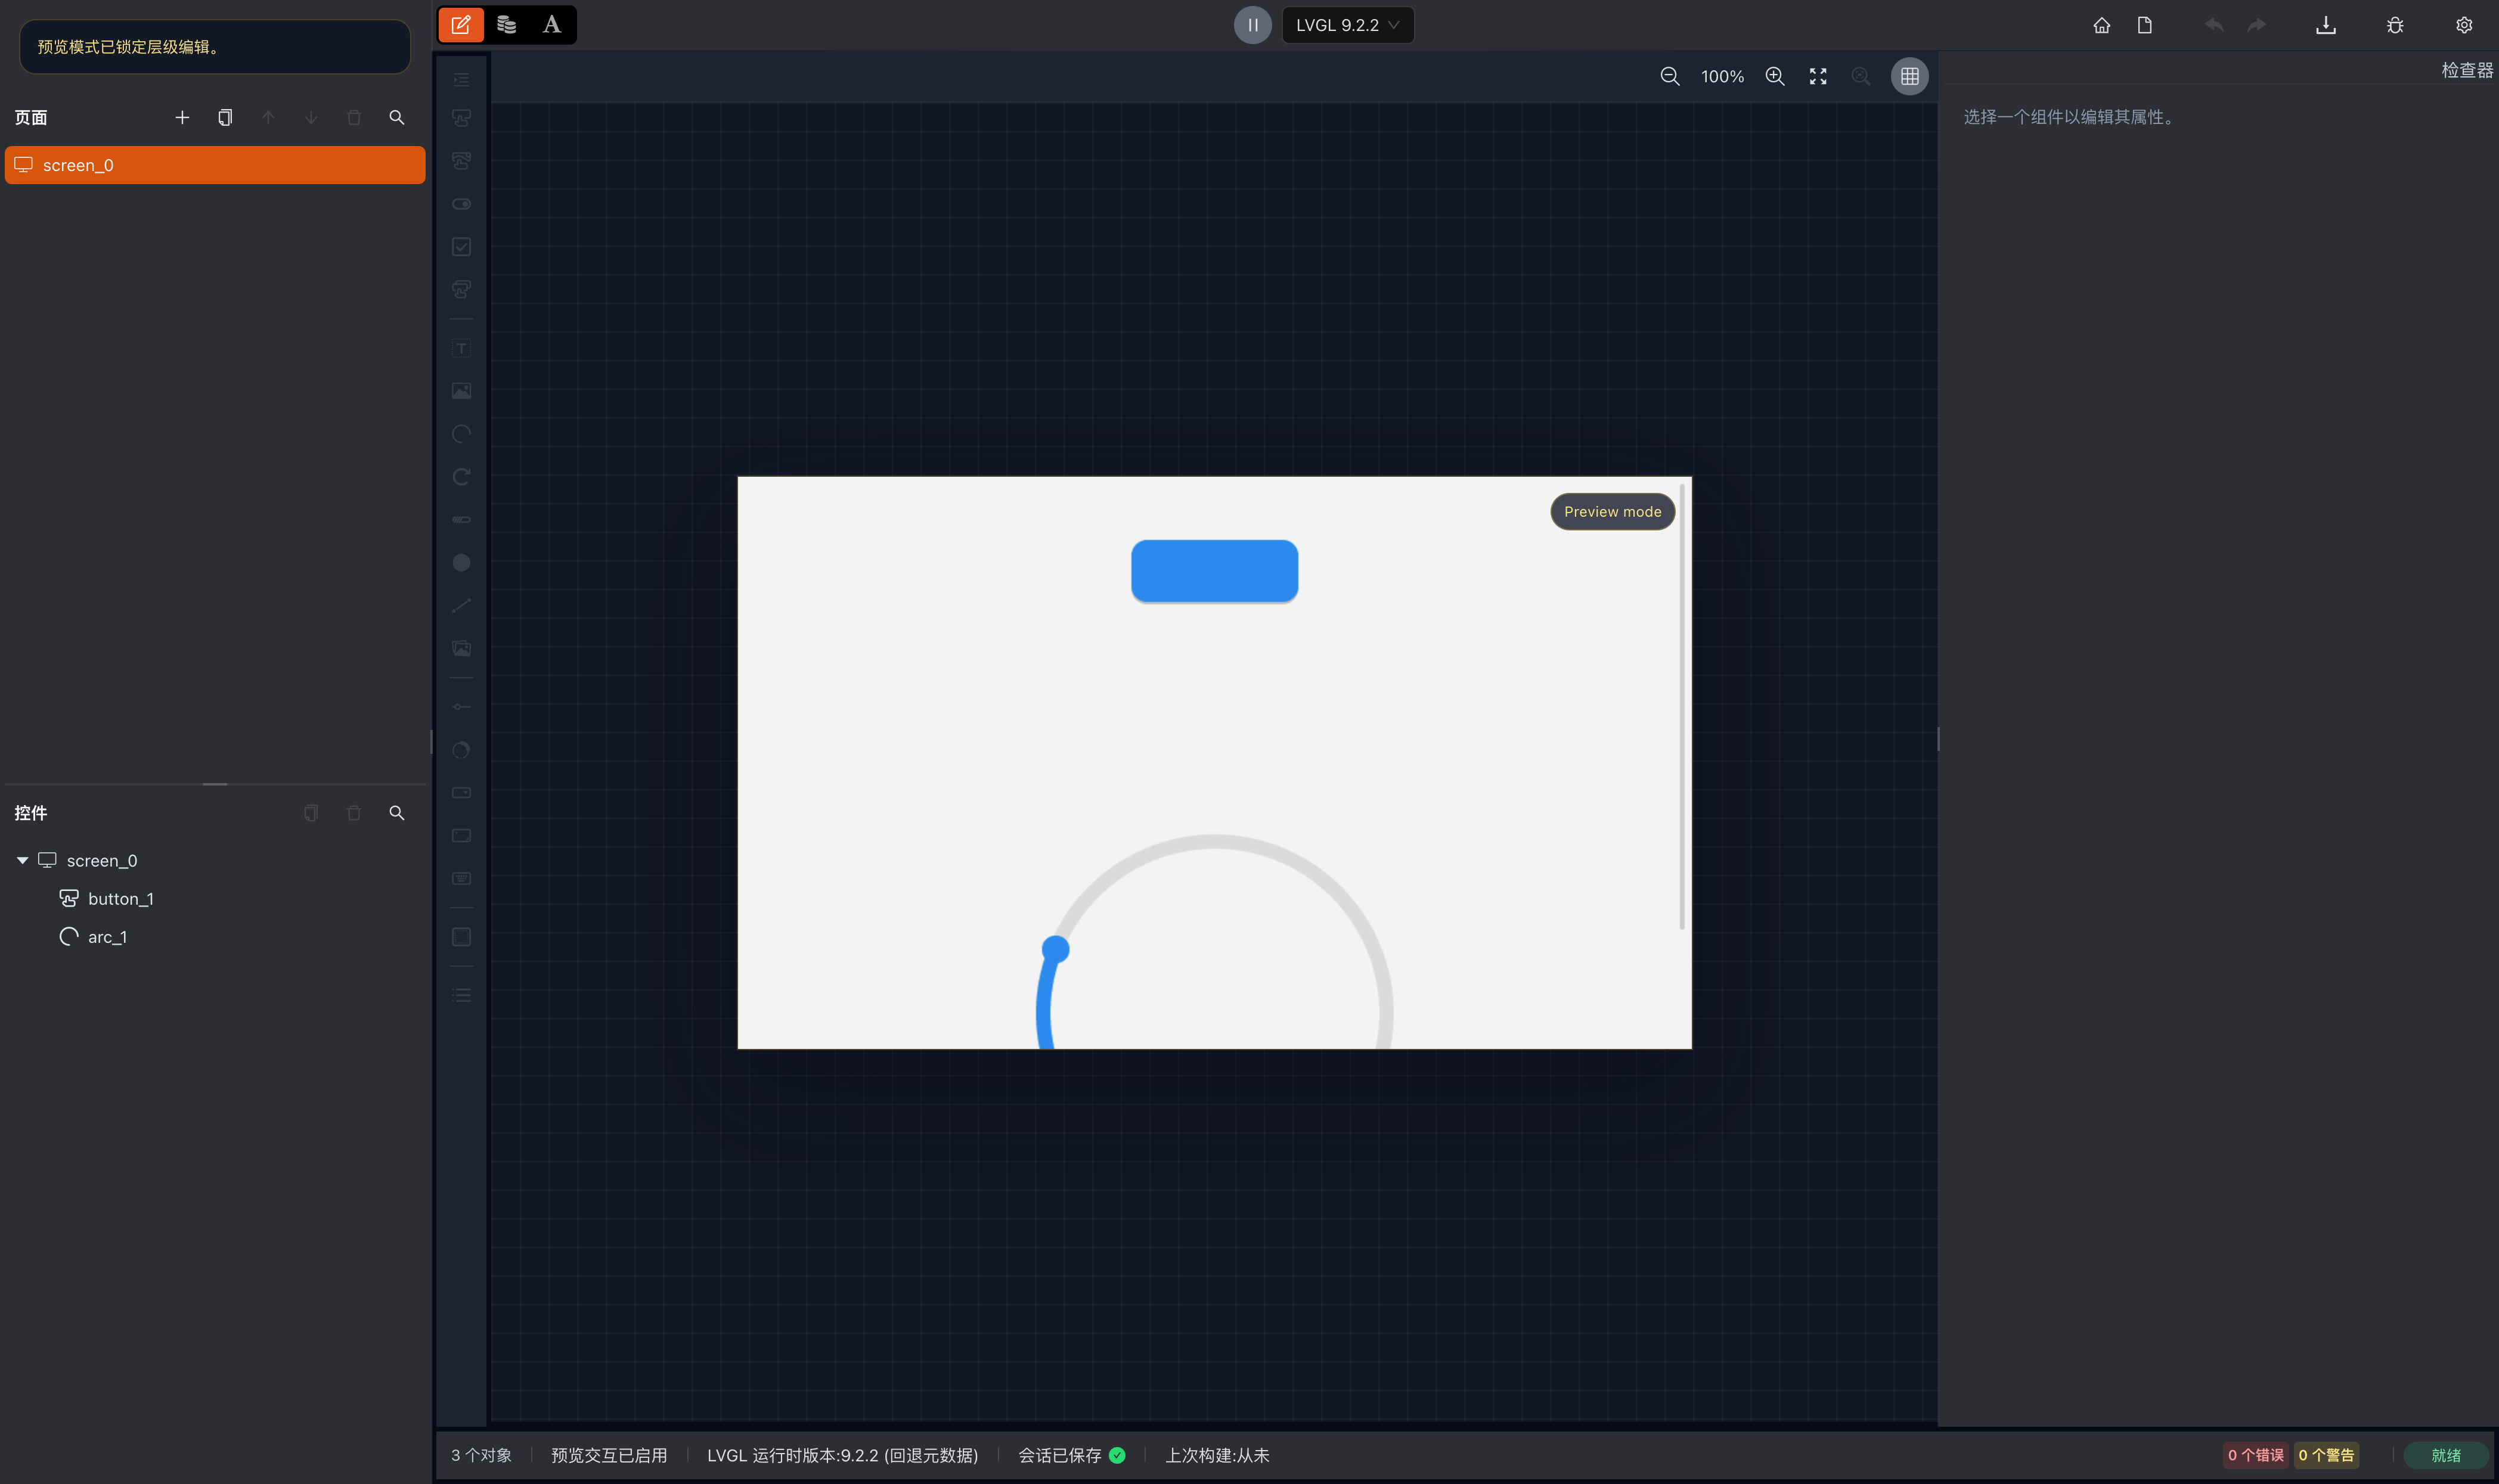Click the blue button in preview
The height and width of the screenshot is (1484, 2499).
click(x=1214, y=571)
